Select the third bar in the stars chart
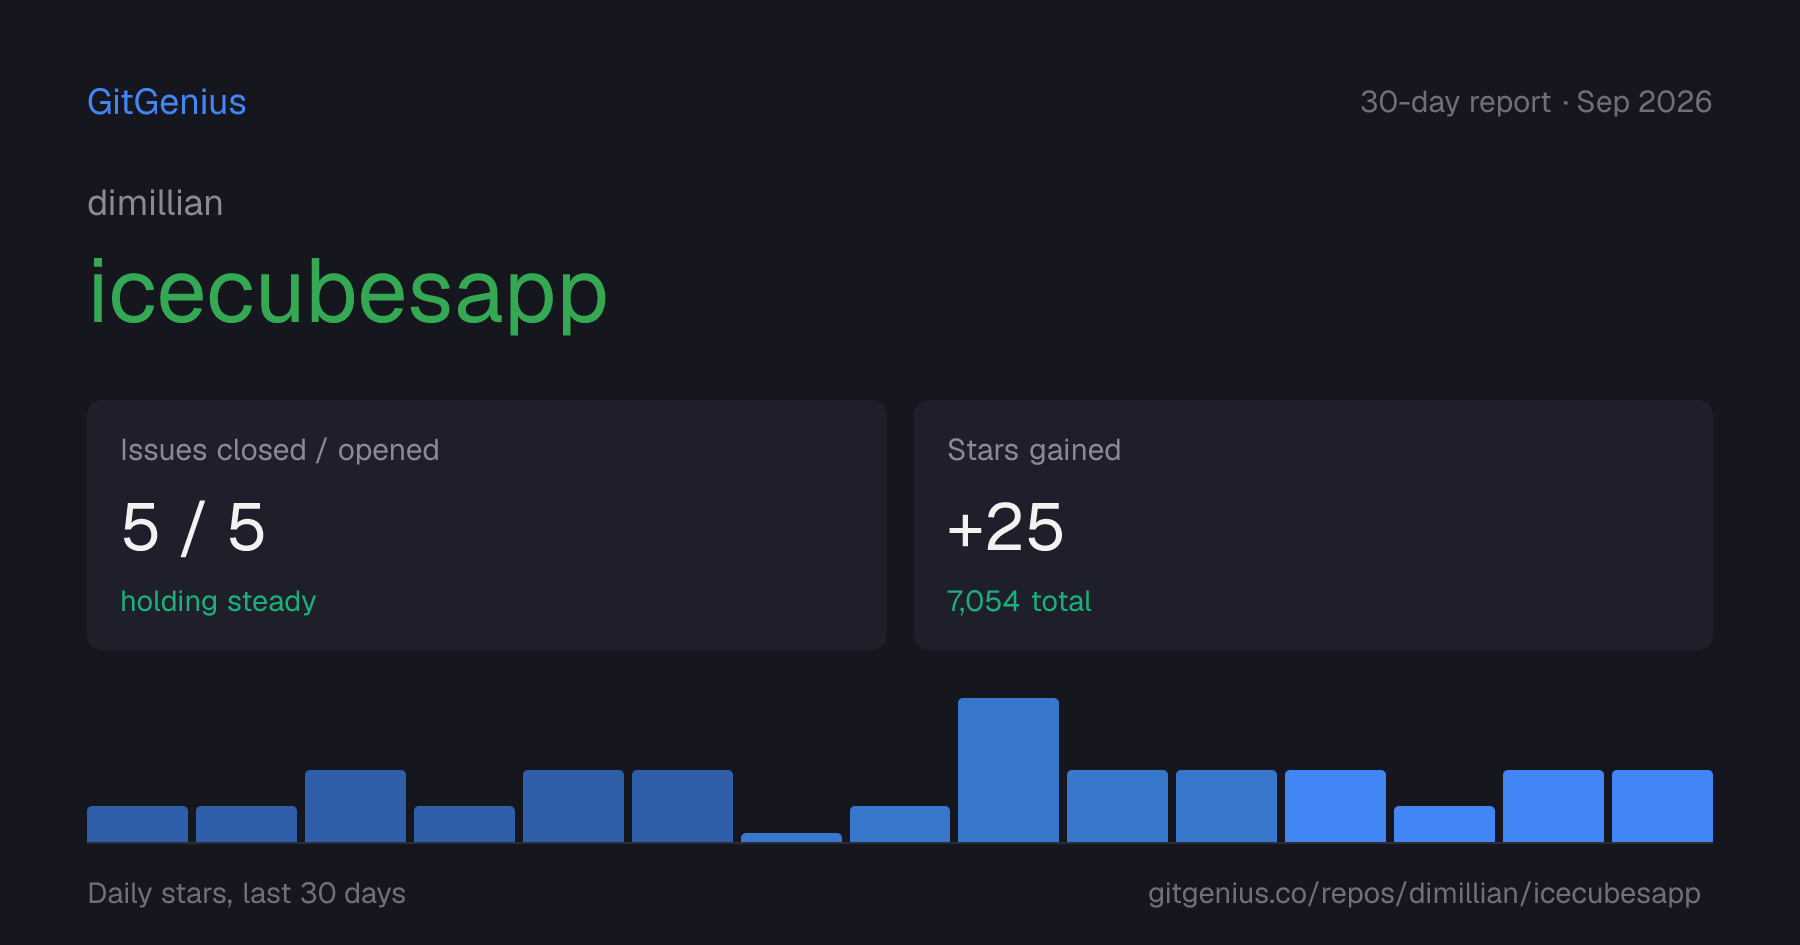Image resolution: width=1800 pixels, height=945 pixels. (x=355, y=806)
